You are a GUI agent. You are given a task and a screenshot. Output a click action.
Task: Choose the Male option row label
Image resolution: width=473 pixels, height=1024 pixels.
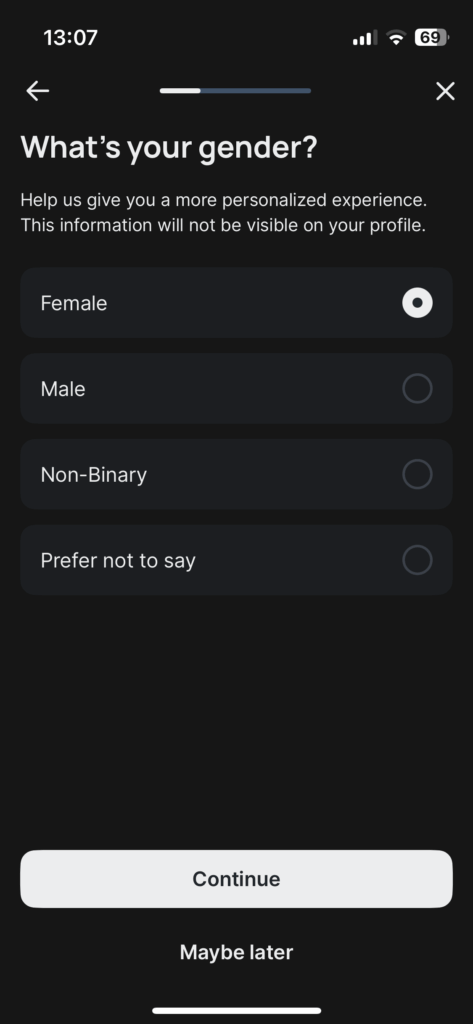point(63,389)
